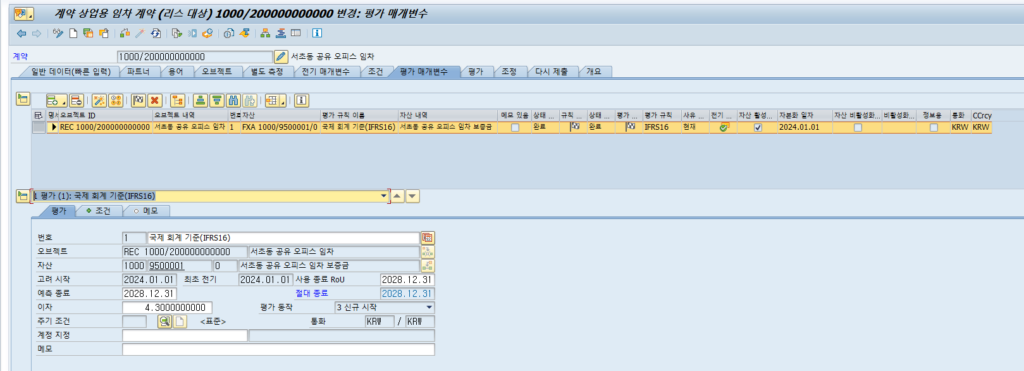Screen dimensions: 1024x371
Task: Click the hierarchy structure icon in top toolbar
Action: coord(265,33)
